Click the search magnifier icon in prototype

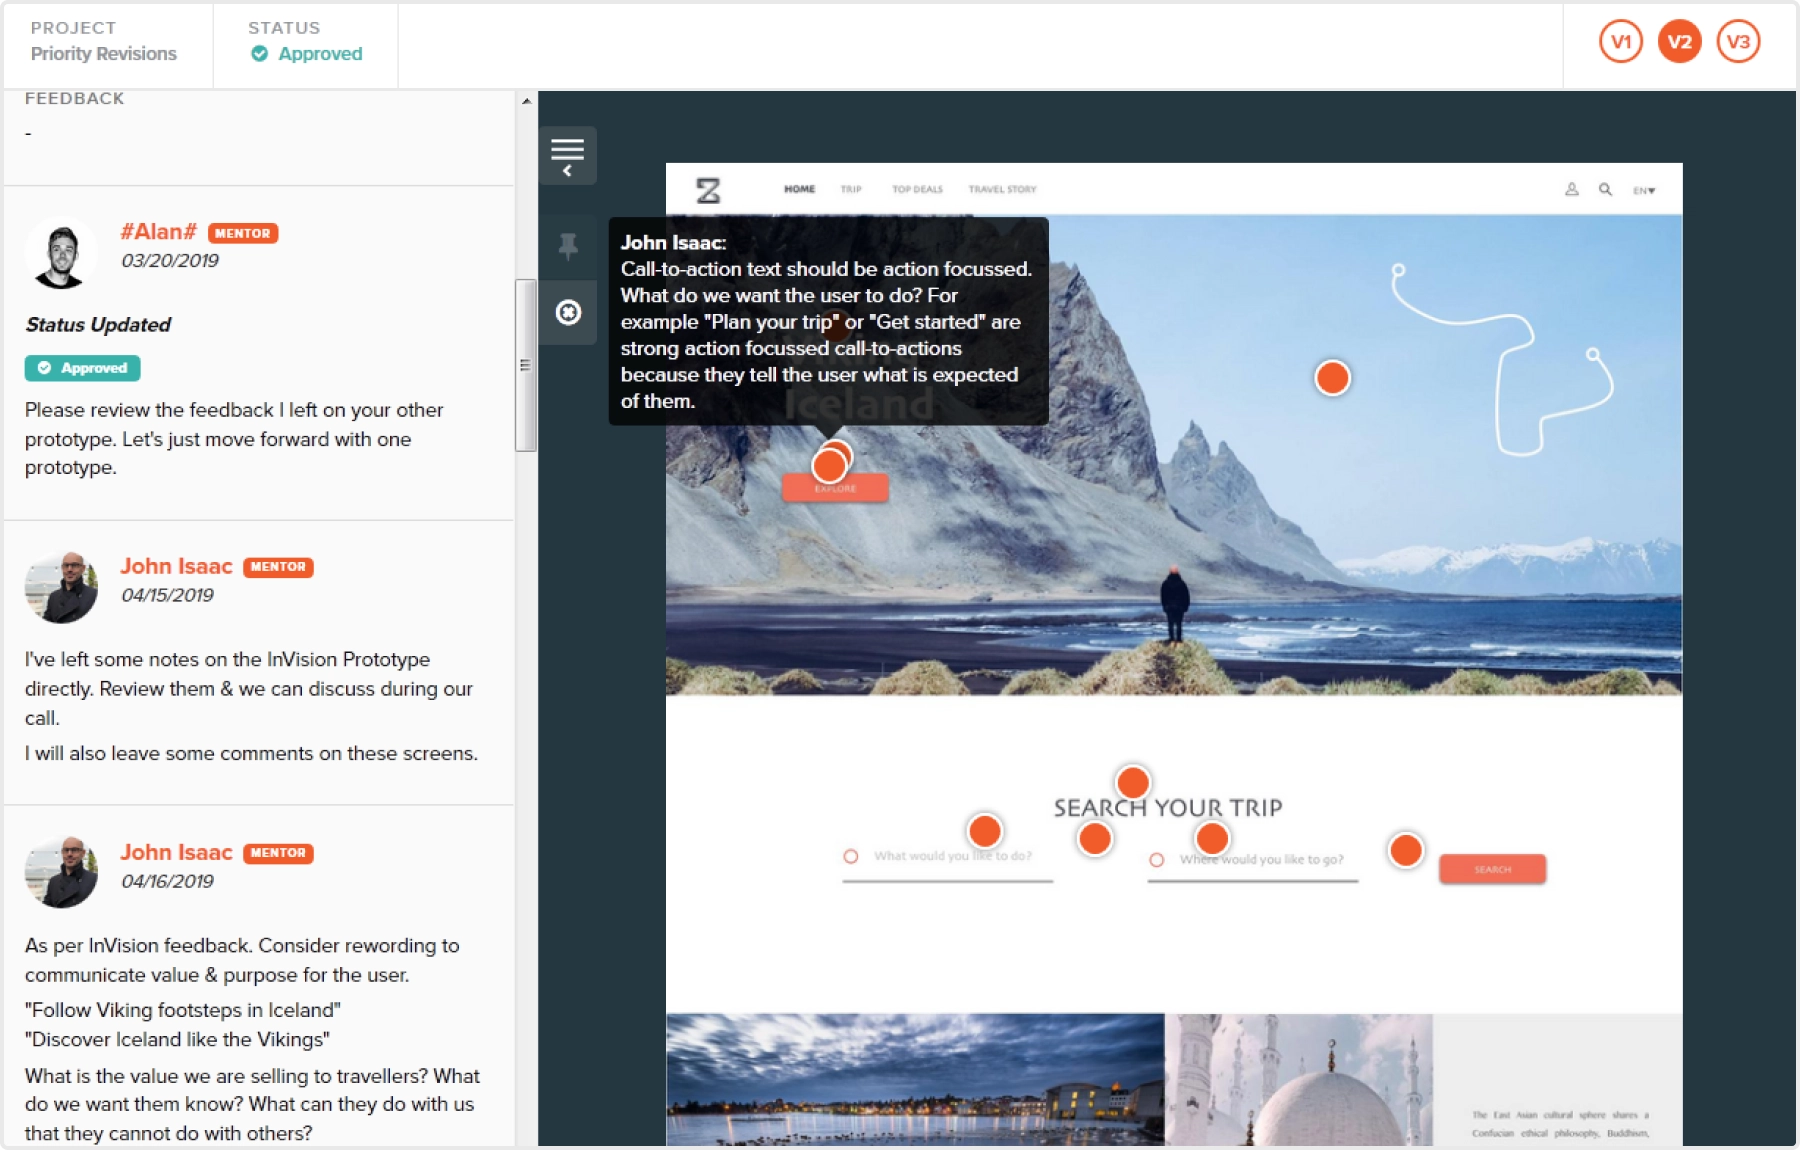(x=1605, y=189)
